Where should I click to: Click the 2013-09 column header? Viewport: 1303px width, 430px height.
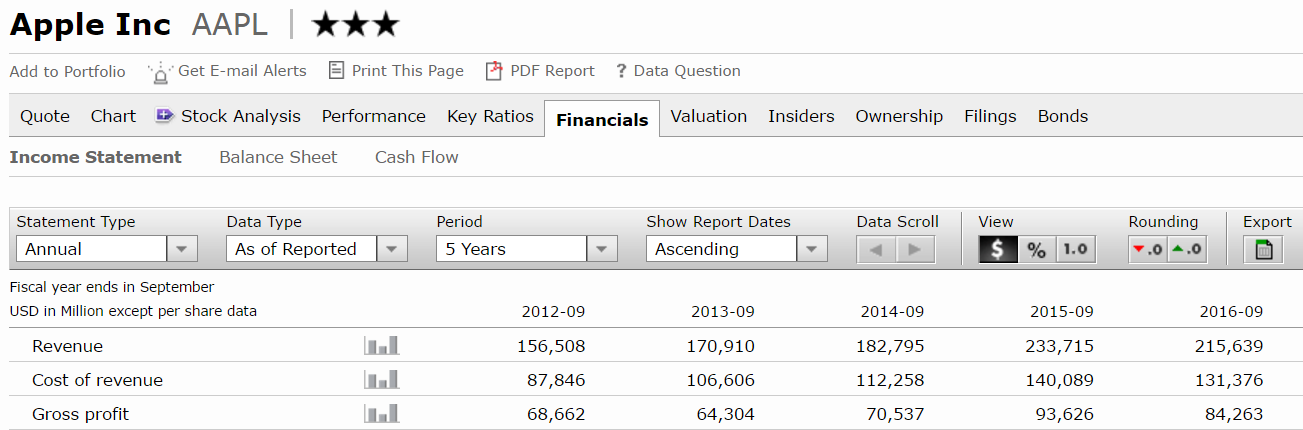723,312
